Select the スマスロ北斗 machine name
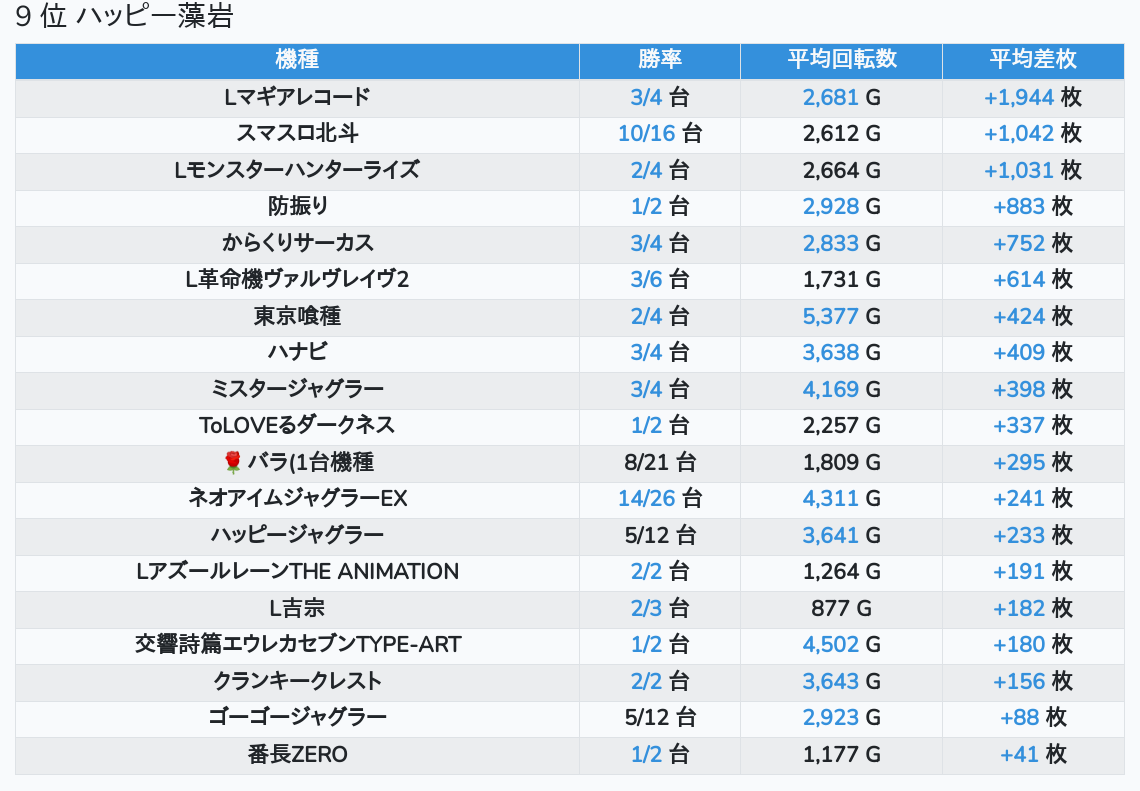The image size is (1140, 791). (297, 133)
